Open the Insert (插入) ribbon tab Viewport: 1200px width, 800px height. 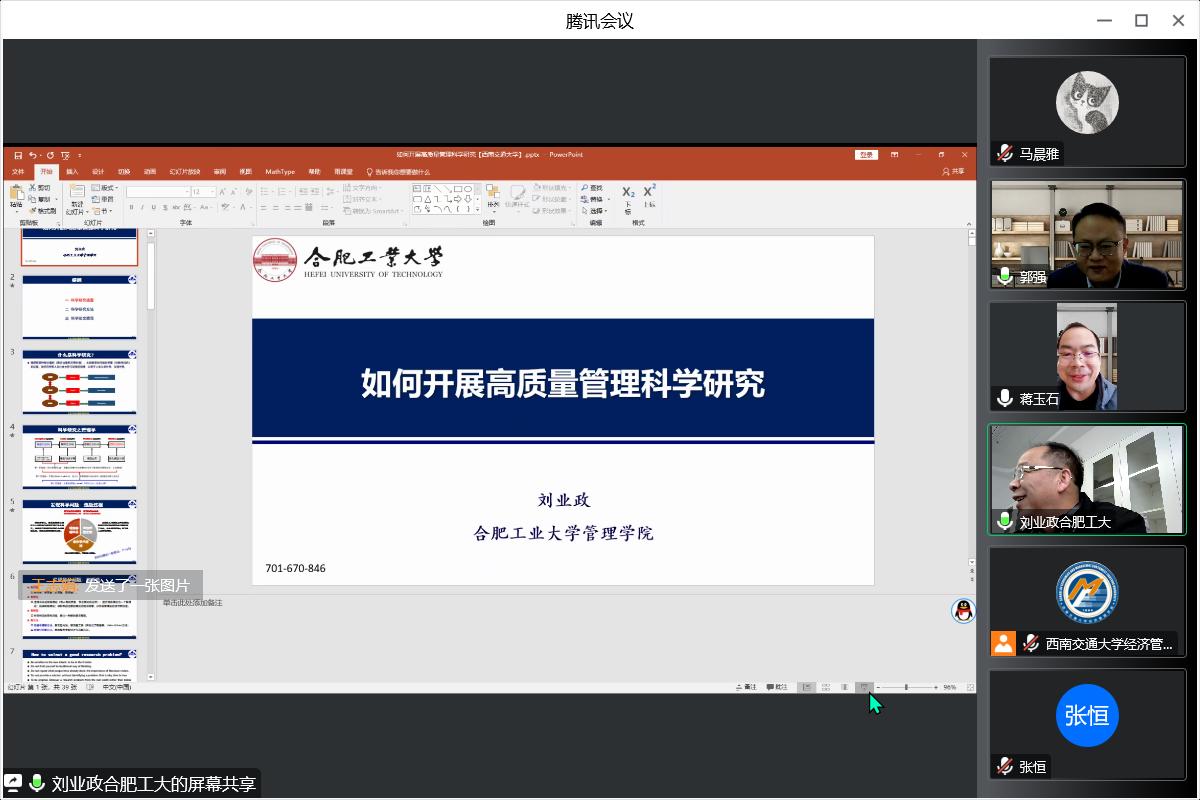pos(72,172)
